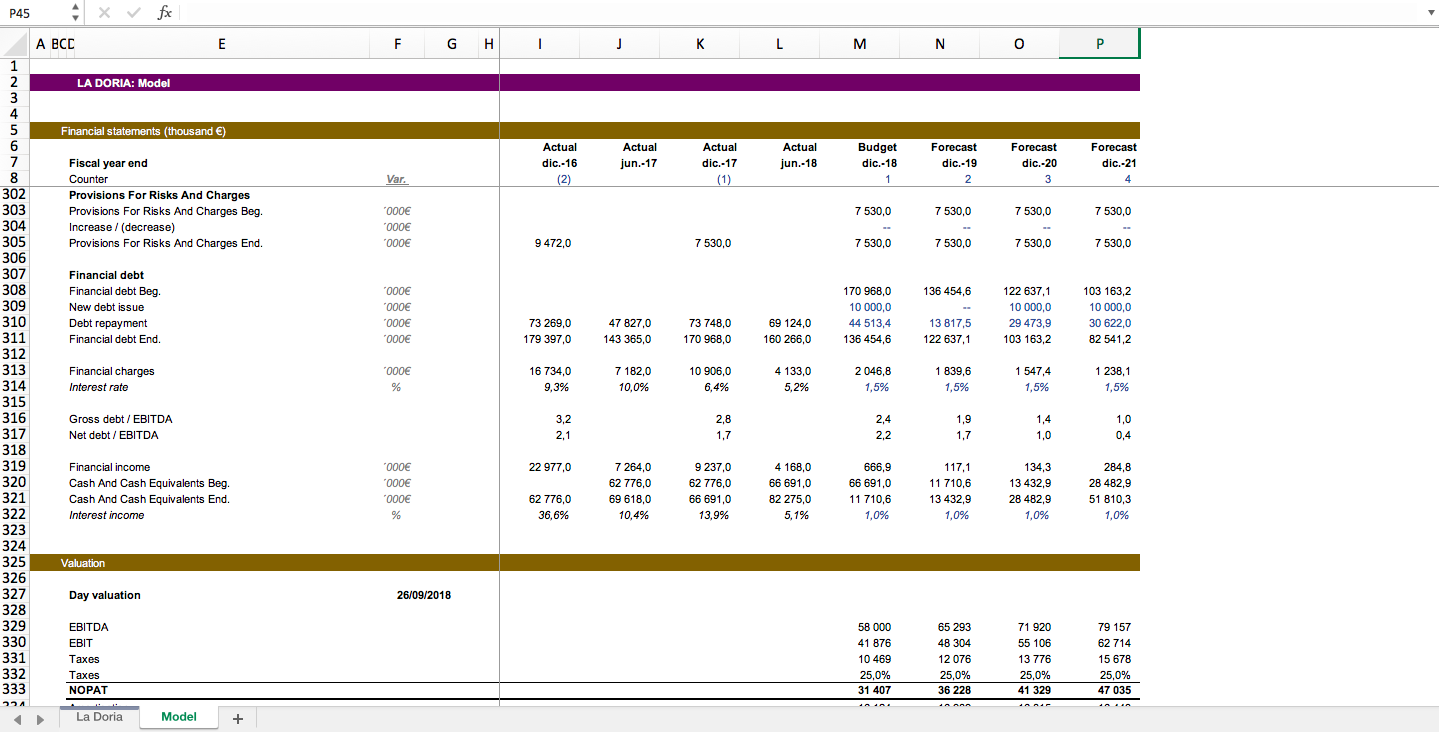
Task: Switch to the La Doria sheet tab
Action: tap(99, 717)
